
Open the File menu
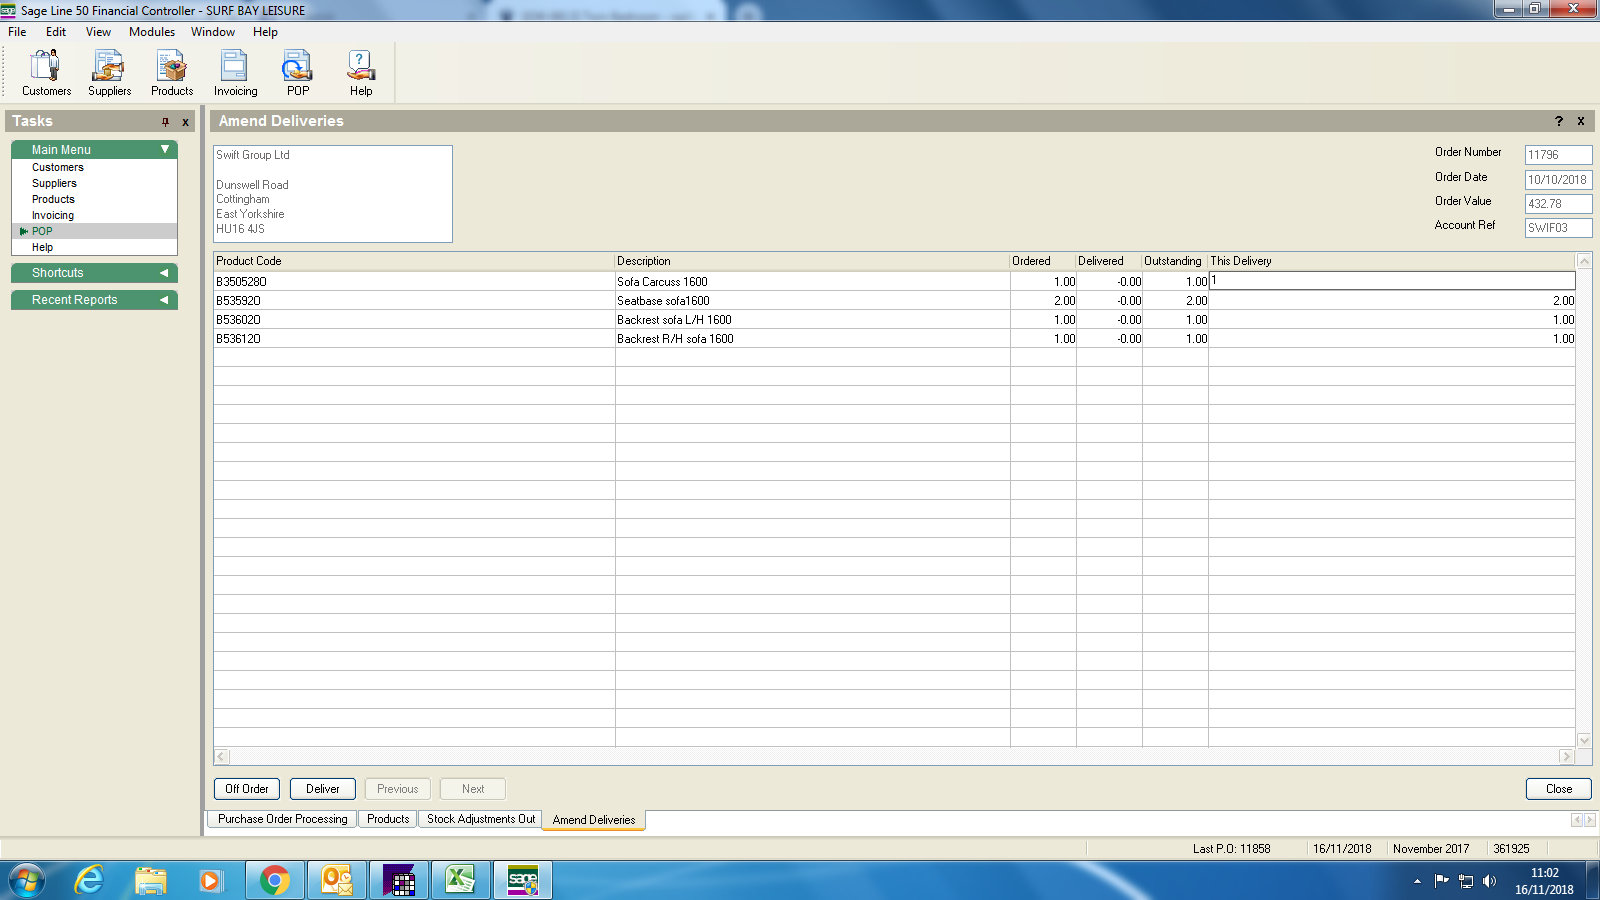click(x=17, y=32)
